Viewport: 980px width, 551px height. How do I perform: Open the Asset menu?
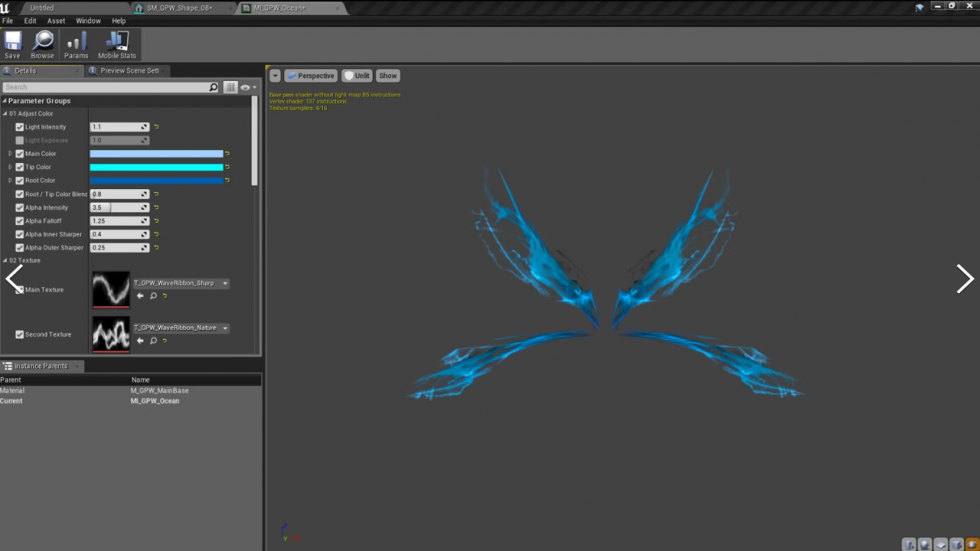pyautogui.click(x=56, y=20)
